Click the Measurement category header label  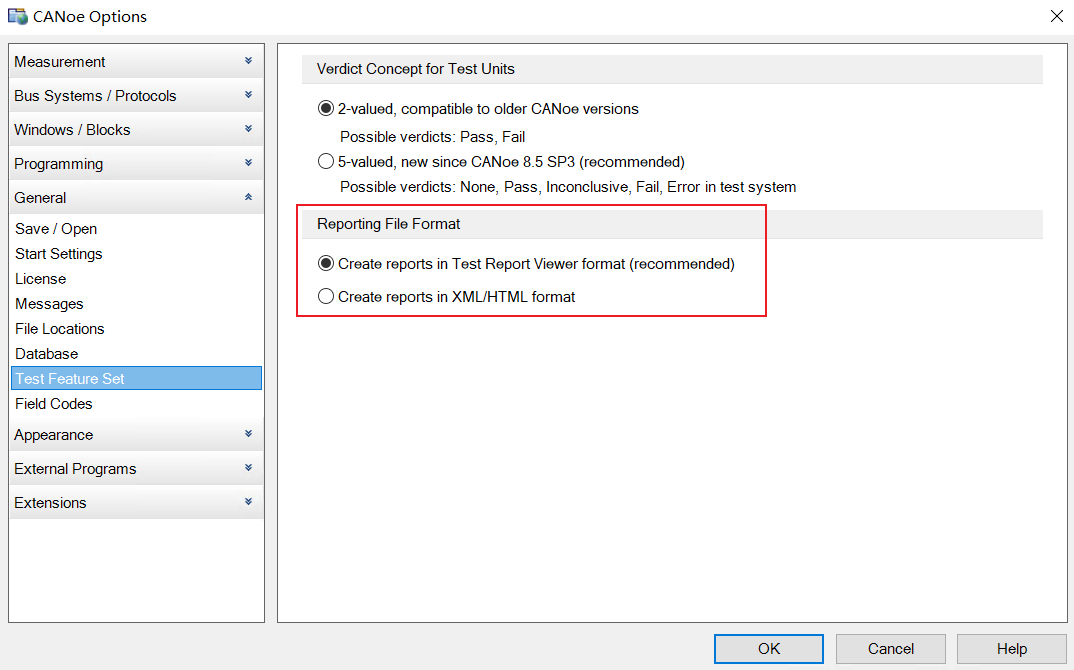click(60, 62)
